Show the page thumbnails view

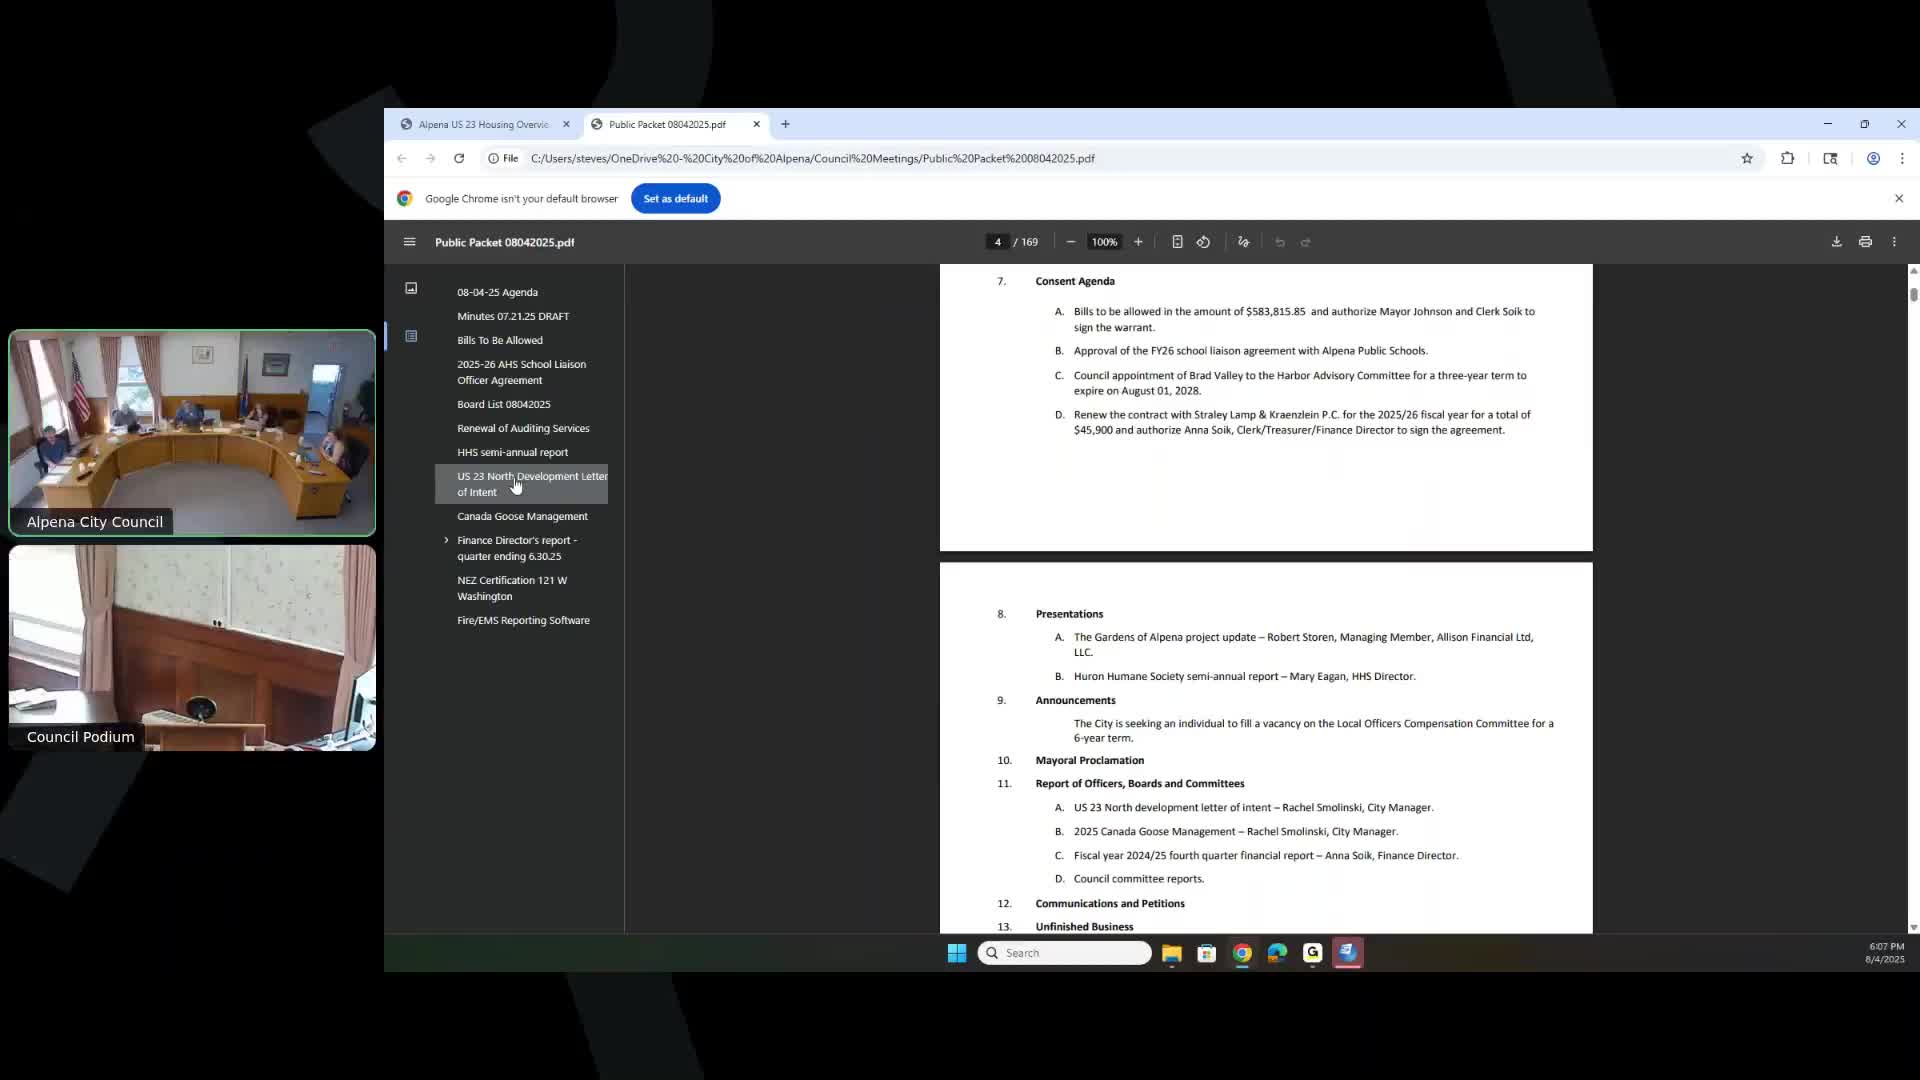pos(411,288)
